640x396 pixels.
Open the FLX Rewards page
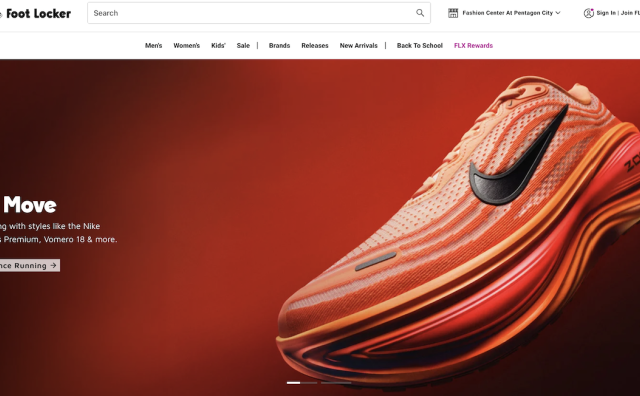tap(473, 46)
